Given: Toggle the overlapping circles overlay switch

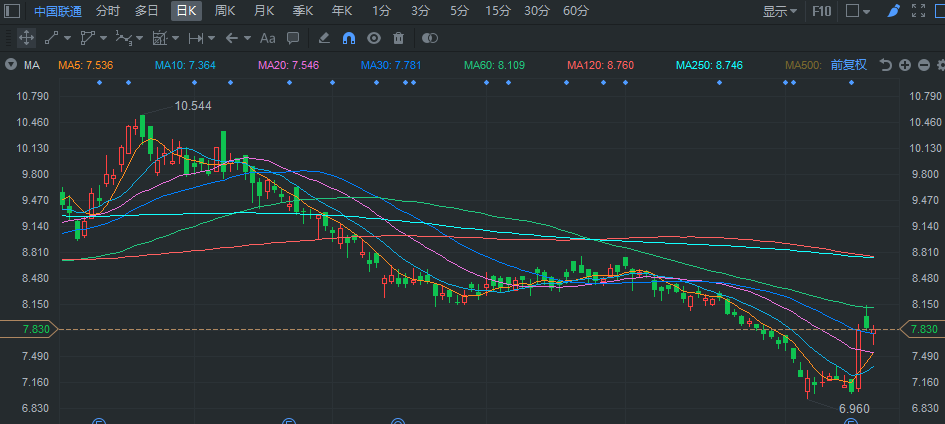Looking at the screenshot, I should coord(430,38).
